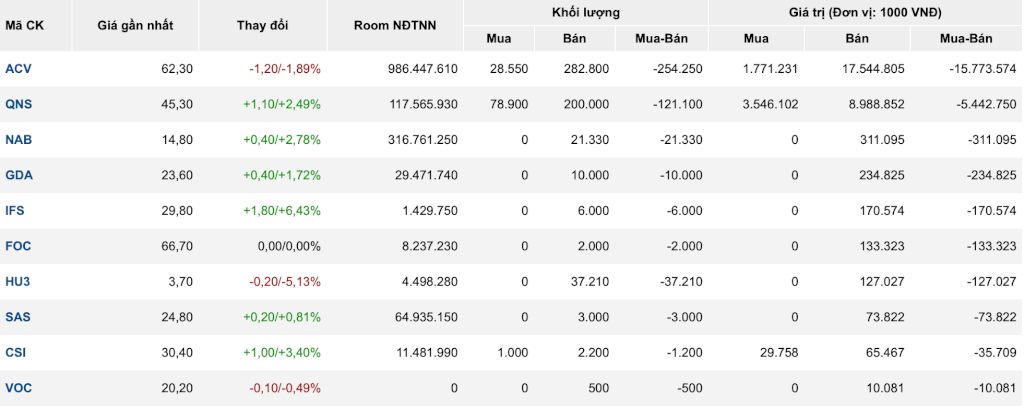The image size is (1024, 408).
Task: Click the Giá trị (Đơn vị: 1000 VNĐ) header
Action: (x=866, y=12)
